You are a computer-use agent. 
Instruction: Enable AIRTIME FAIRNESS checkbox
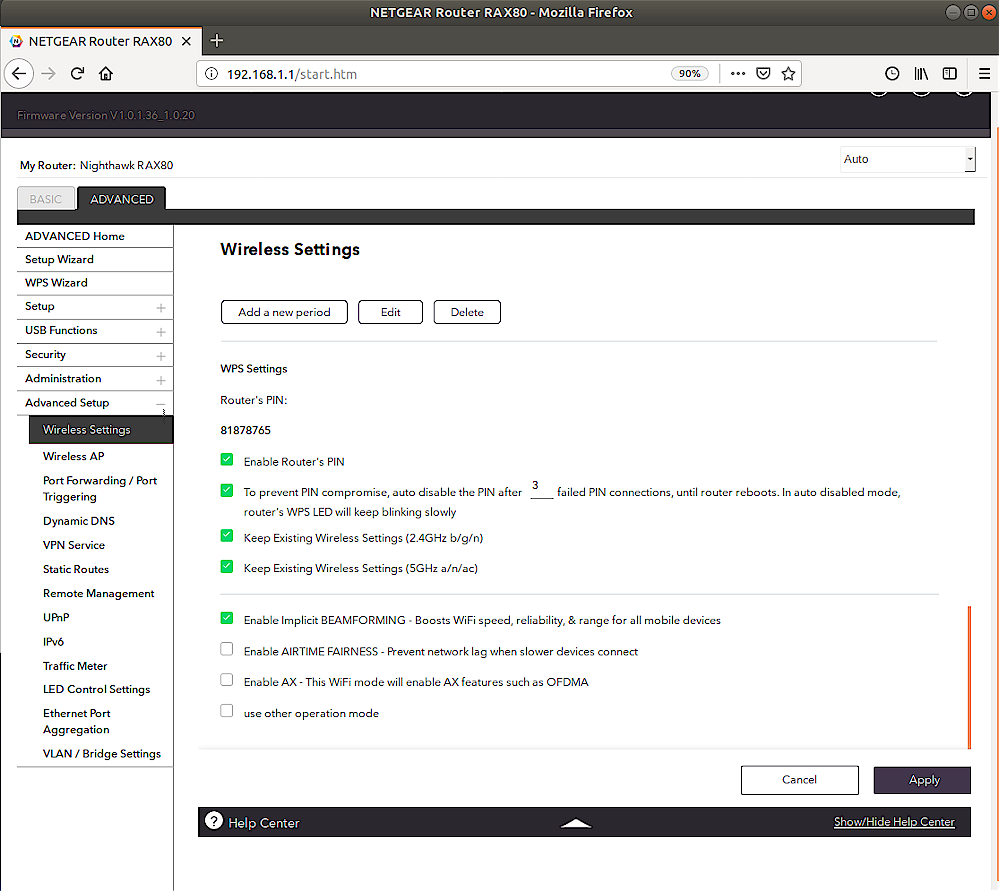click(227, 649)
